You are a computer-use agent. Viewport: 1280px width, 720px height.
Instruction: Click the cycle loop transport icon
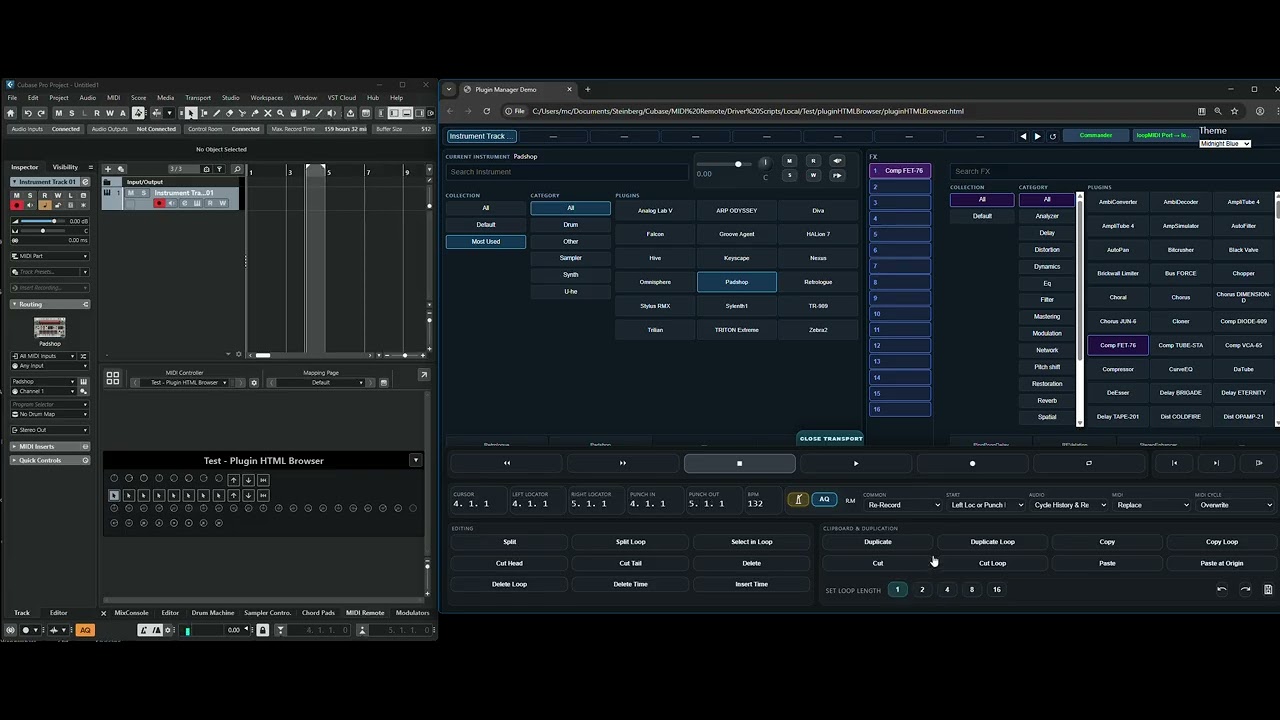tap(1088, 463)
